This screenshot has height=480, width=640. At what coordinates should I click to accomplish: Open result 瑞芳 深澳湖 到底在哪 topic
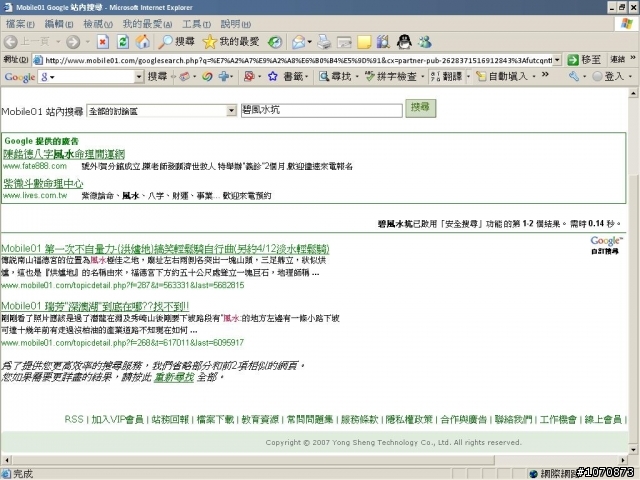click(x=95, y=306)
